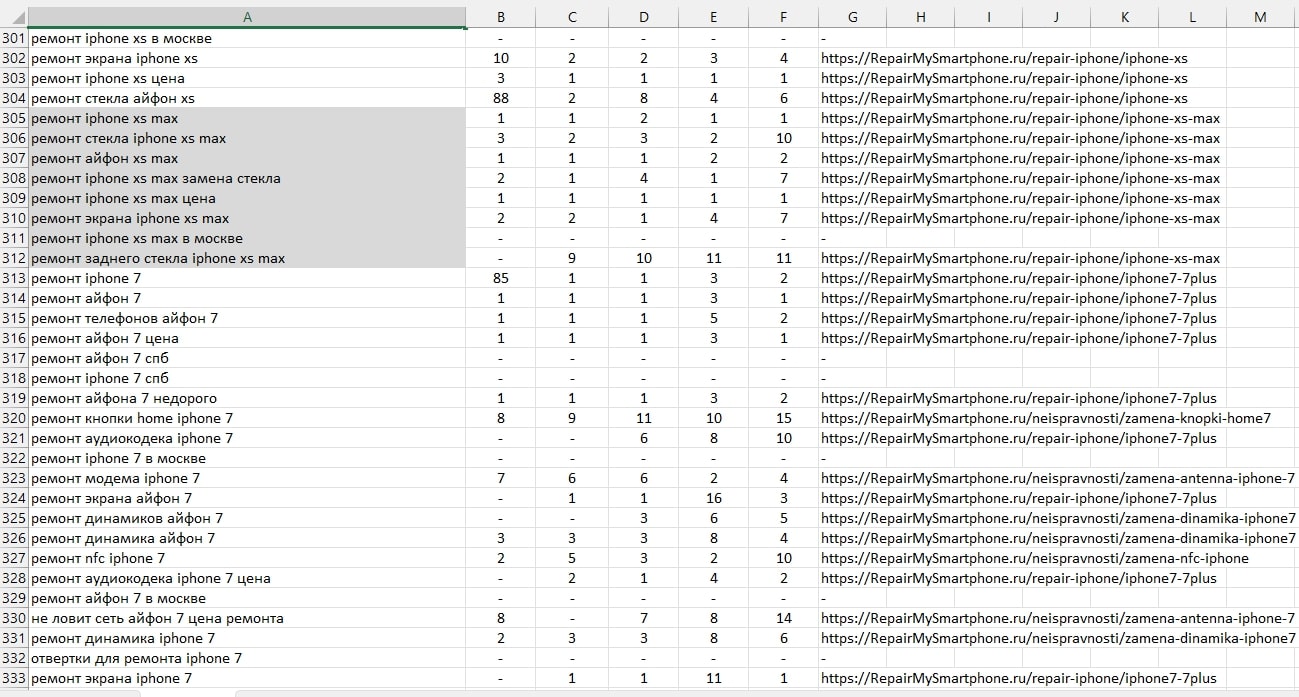Open zamena-dinamika-iphone7 URL in row 325

point(1059,518)
